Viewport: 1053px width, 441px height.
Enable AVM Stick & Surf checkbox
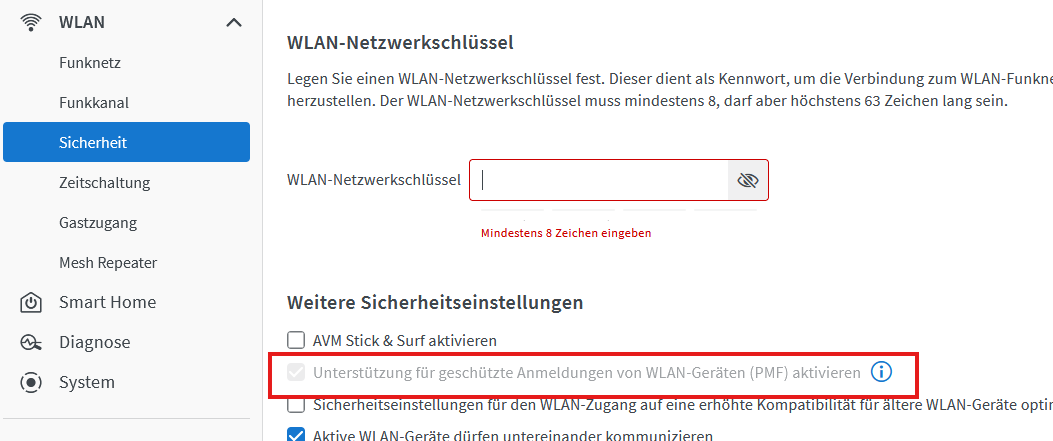(x=296, y=341)
